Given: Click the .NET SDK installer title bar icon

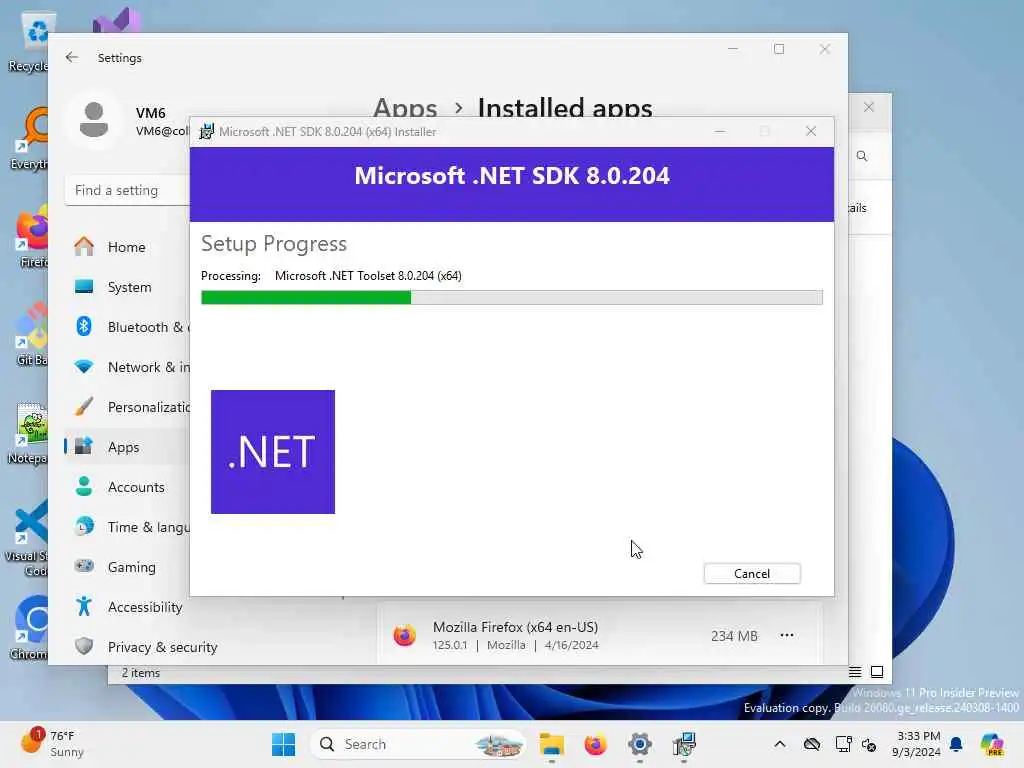Looking at the screenshot, I should pyautogui.click(x=206, y=131).
